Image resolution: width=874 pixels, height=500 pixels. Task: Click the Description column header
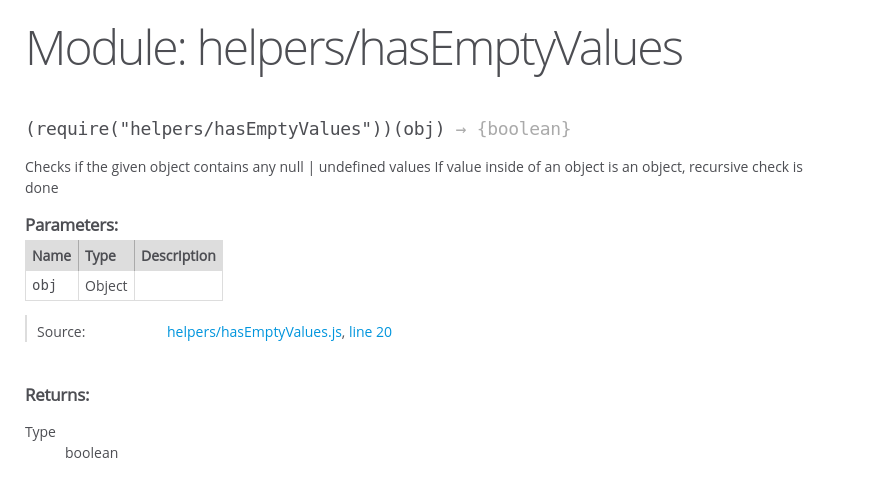point(178,256)
